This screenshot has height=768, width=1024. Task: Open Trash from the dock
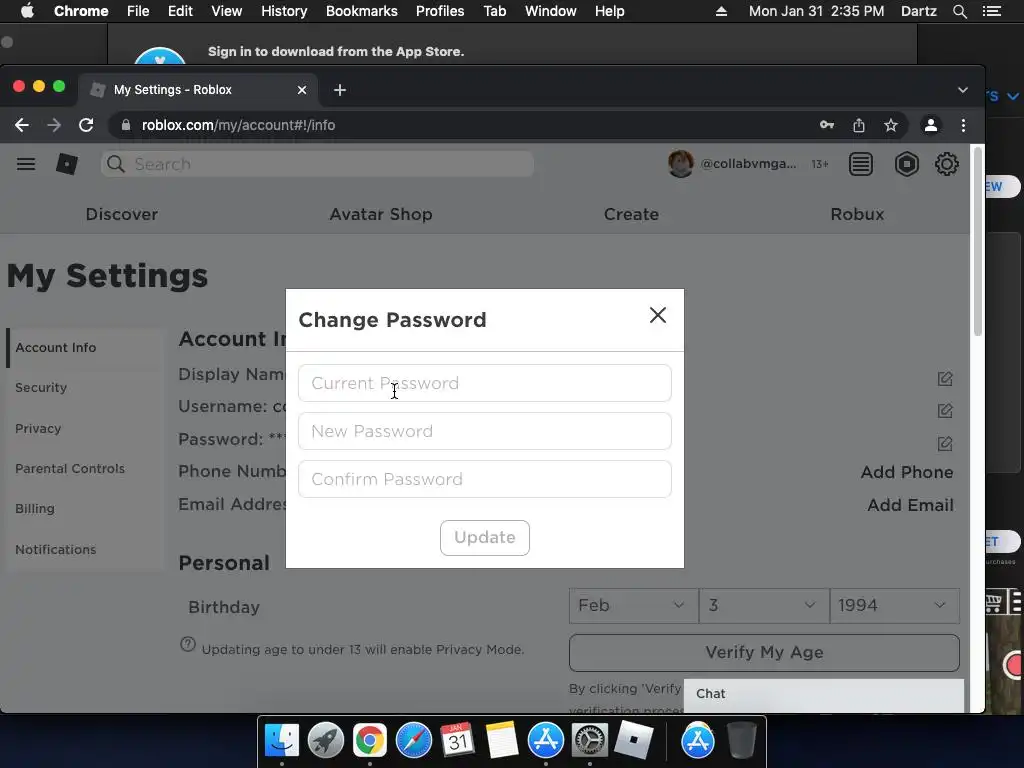coord(741,741)
